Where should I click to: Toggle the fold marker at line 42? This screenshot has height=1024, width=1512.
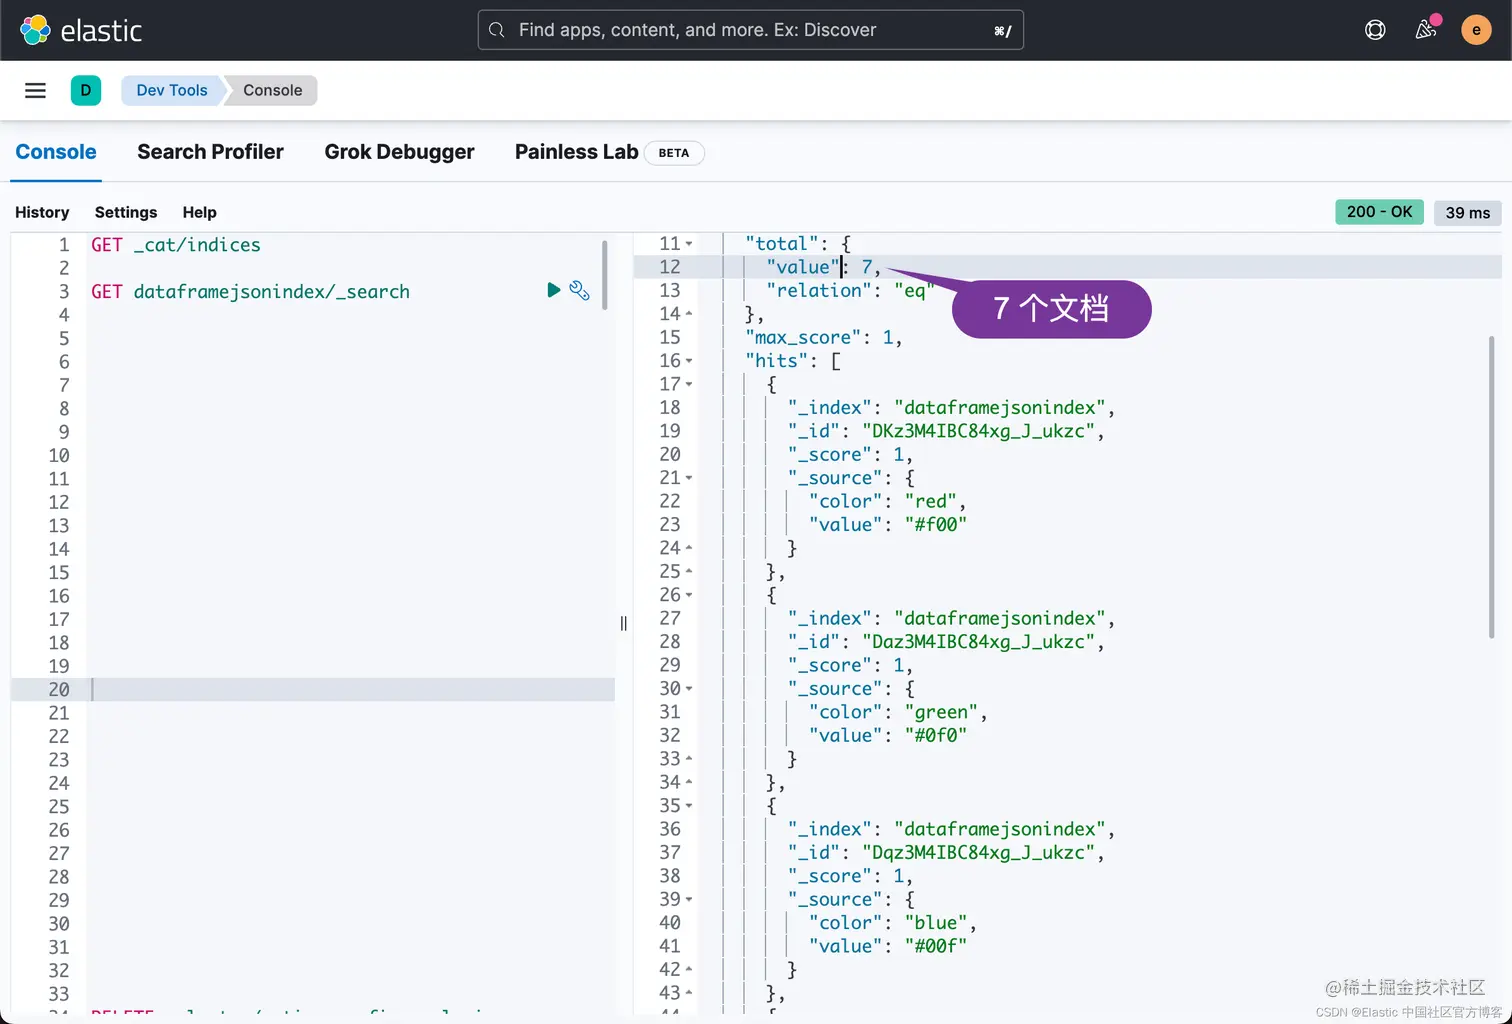pos(689,970)
